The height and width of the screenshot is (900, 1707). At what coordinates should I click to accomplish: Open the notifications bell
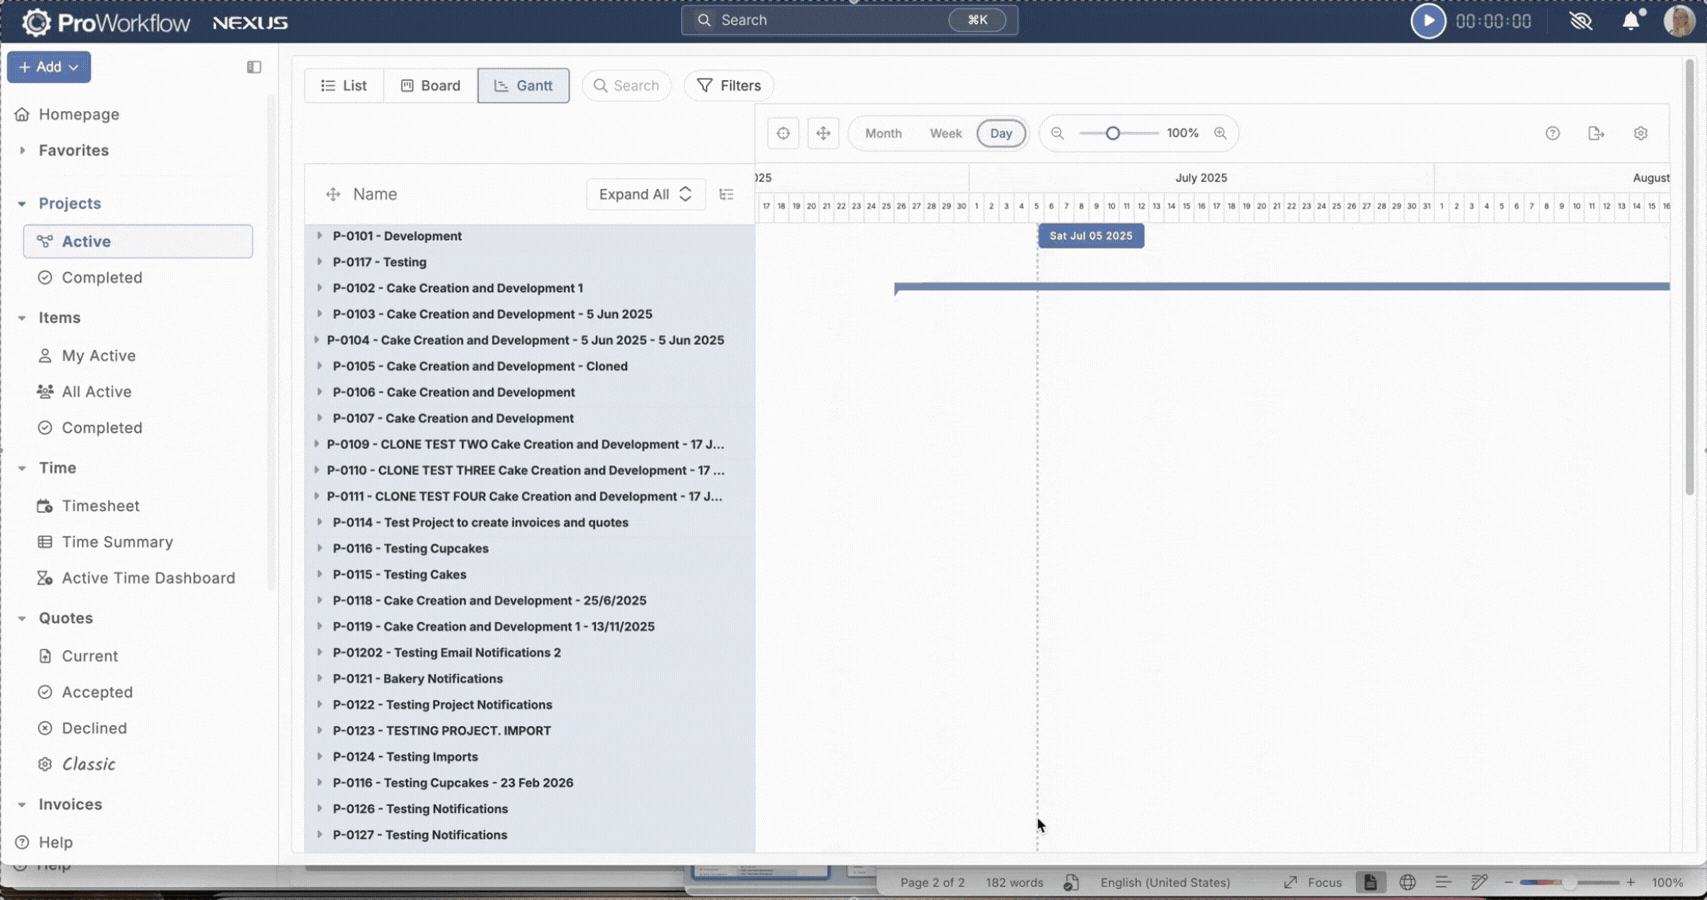[x=1630, y=21]
